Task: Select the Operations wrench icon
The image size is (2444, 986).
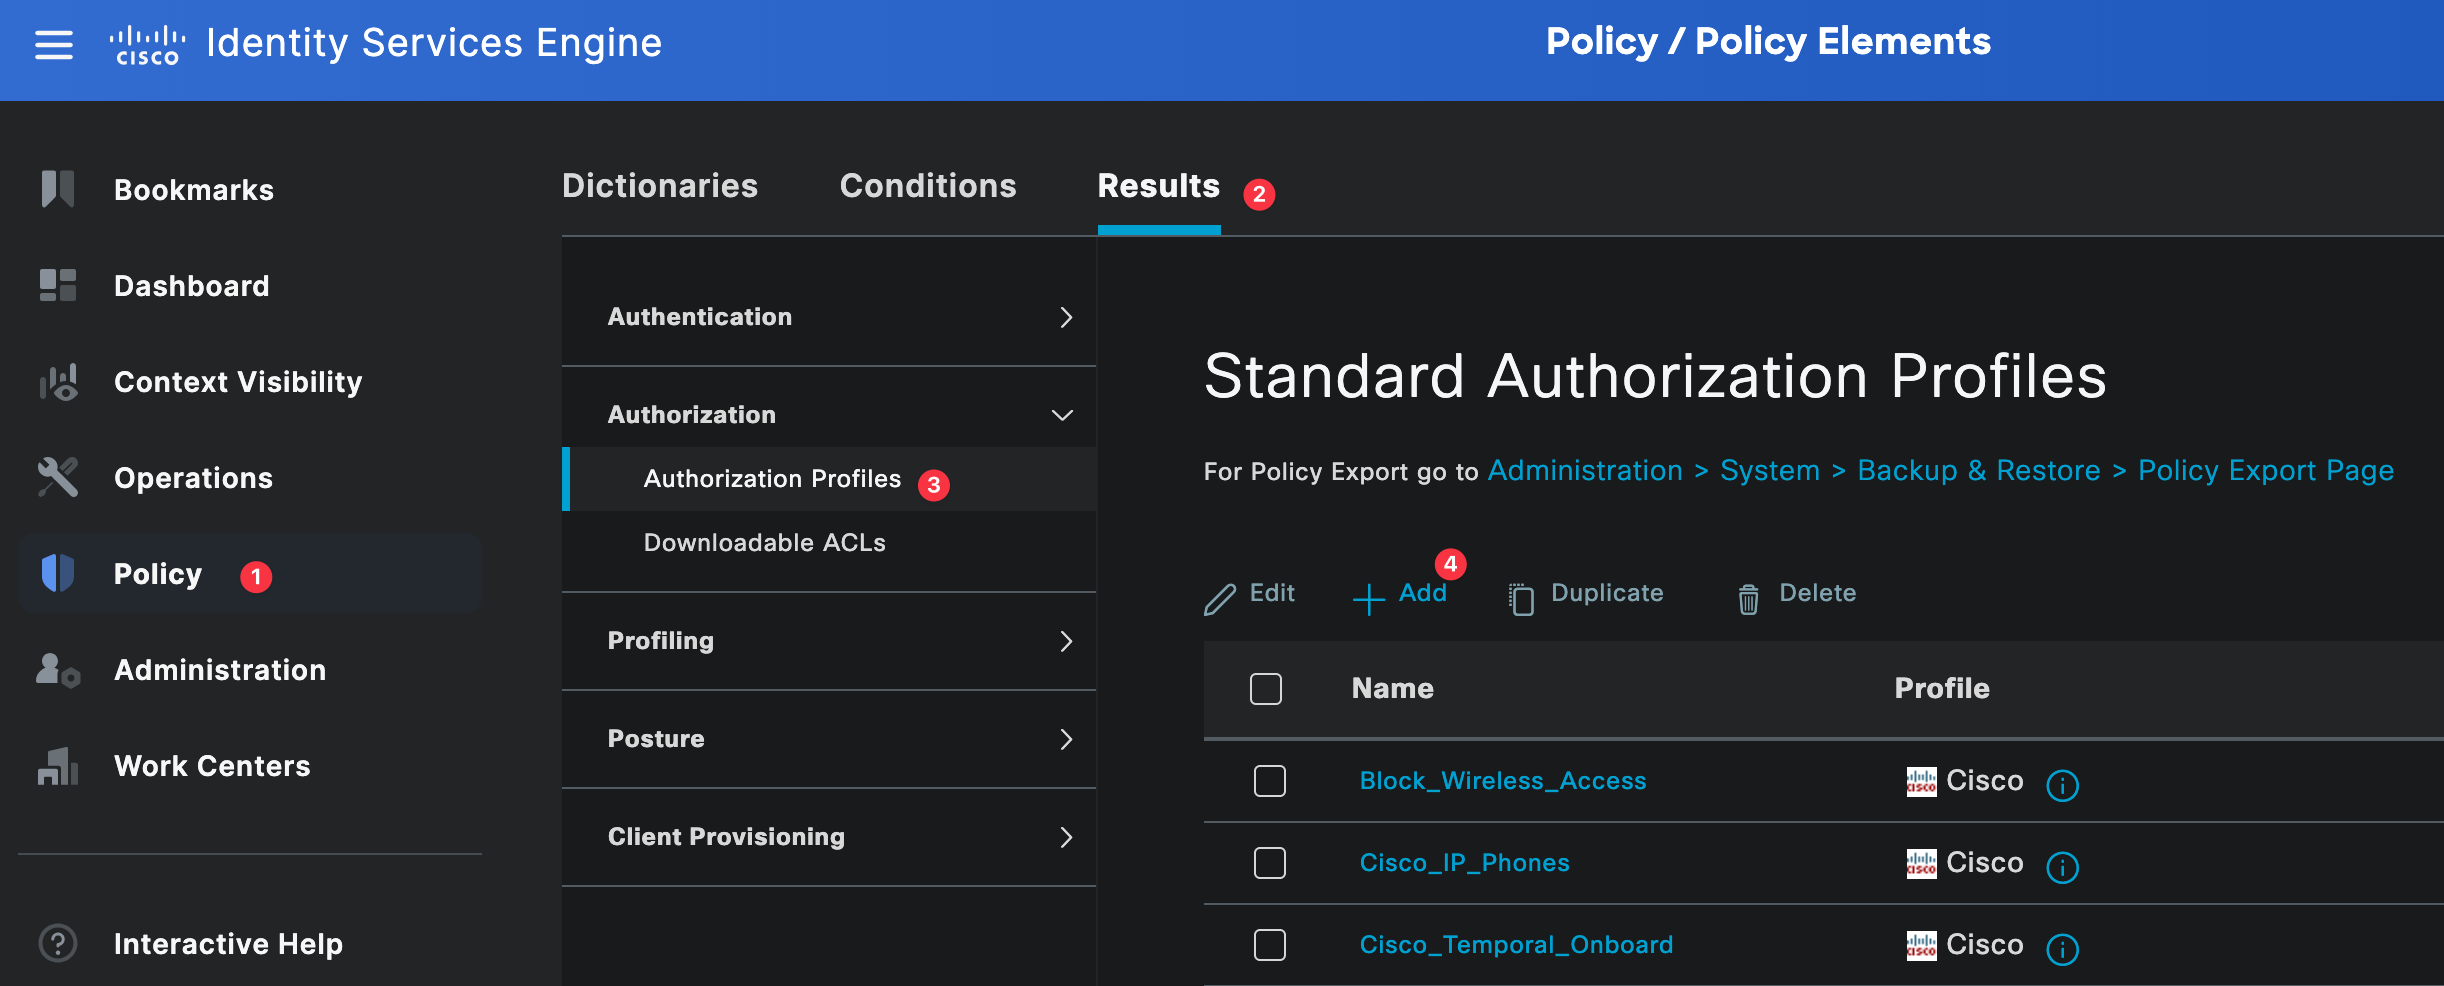Action: (x=58, y=477)
